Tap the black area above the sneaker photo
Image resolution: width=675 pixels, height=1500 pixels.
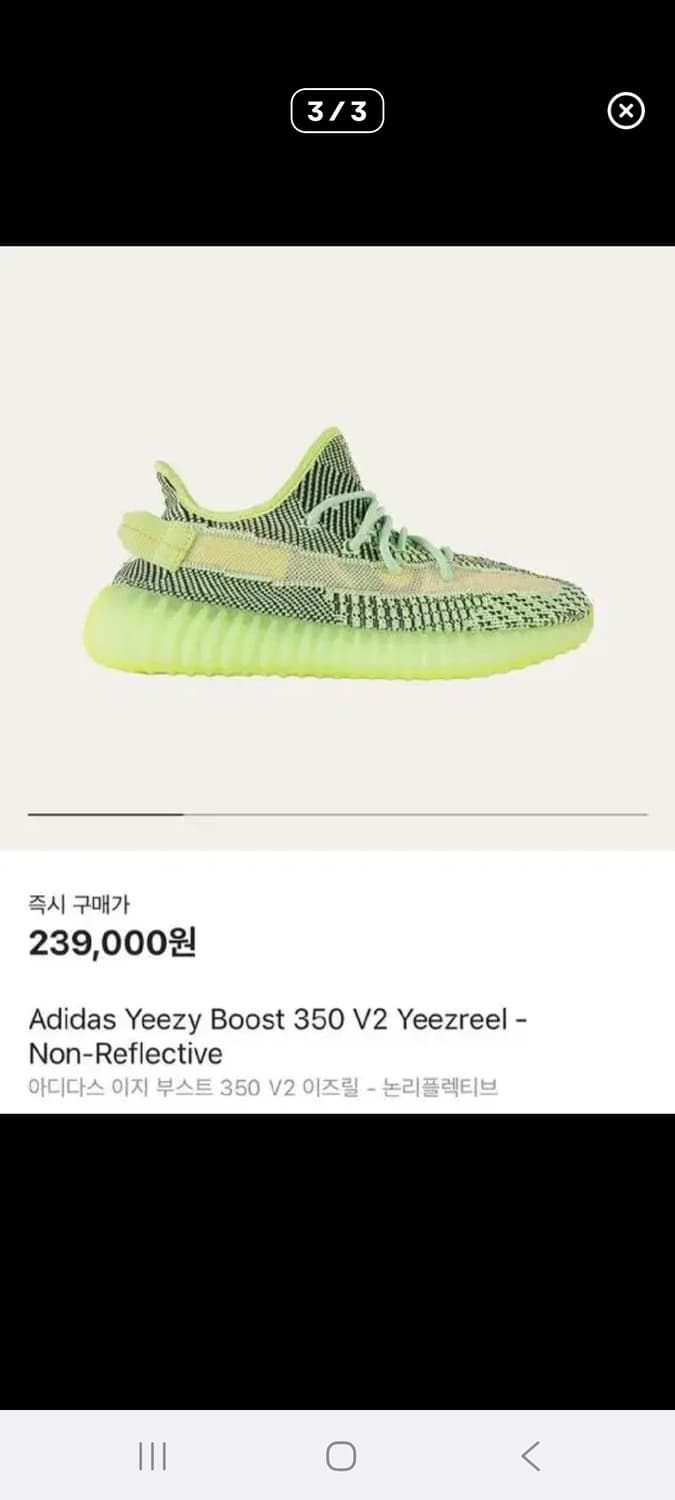(x=337, y=190)
